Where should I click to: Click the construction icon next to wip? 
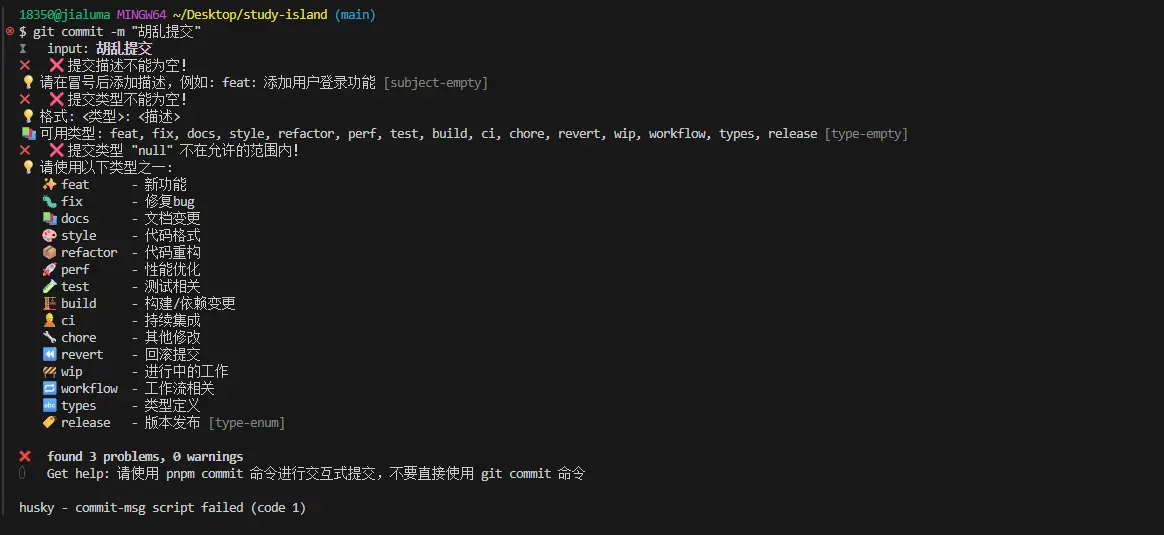(49, 372)
